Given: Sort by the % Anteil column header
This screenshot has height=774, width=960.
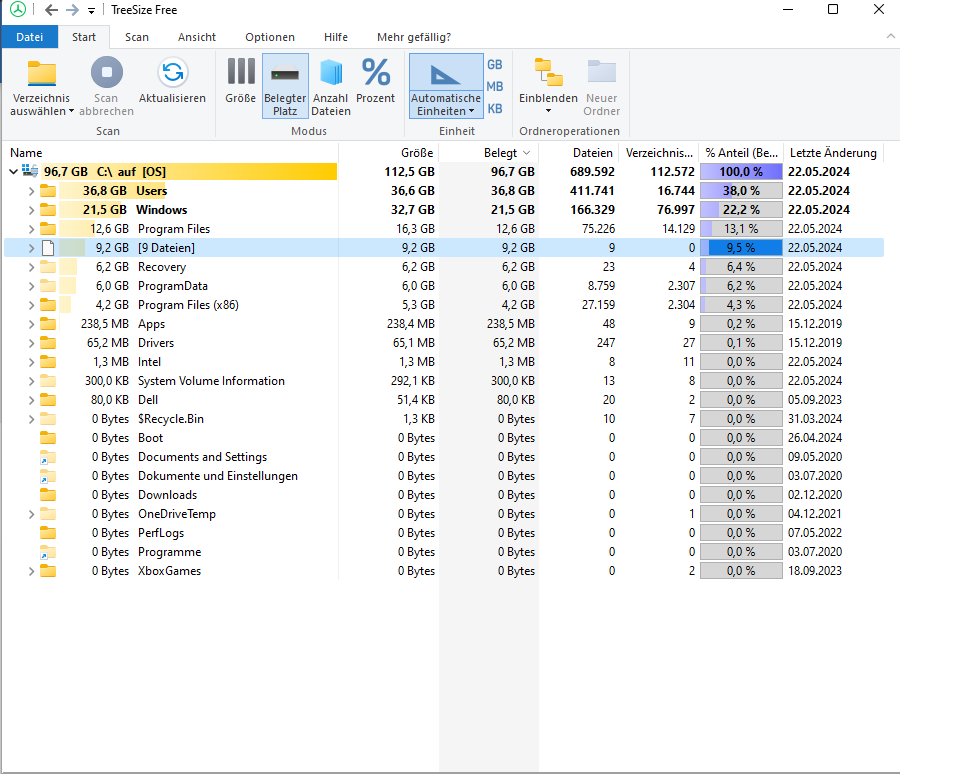Looking at the screenshot, I should tap(741, 152).
